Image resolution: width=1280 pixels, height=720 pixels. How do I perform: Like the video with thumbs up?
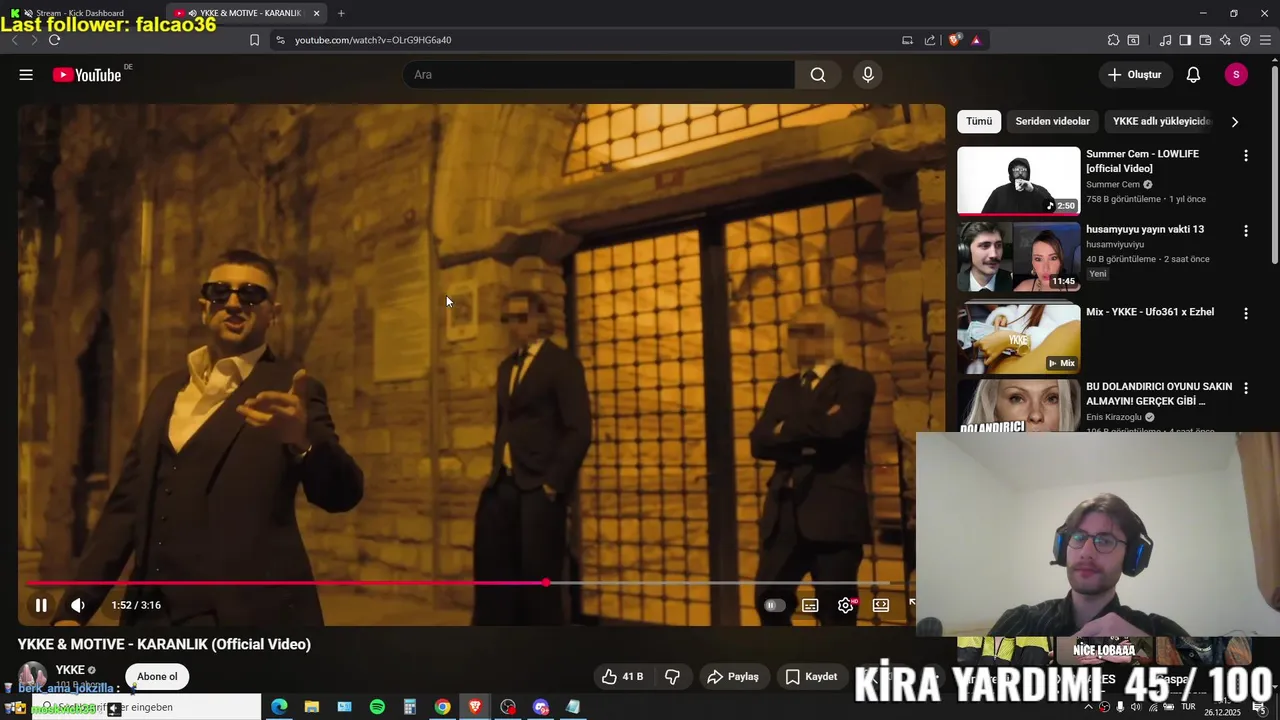622,677
